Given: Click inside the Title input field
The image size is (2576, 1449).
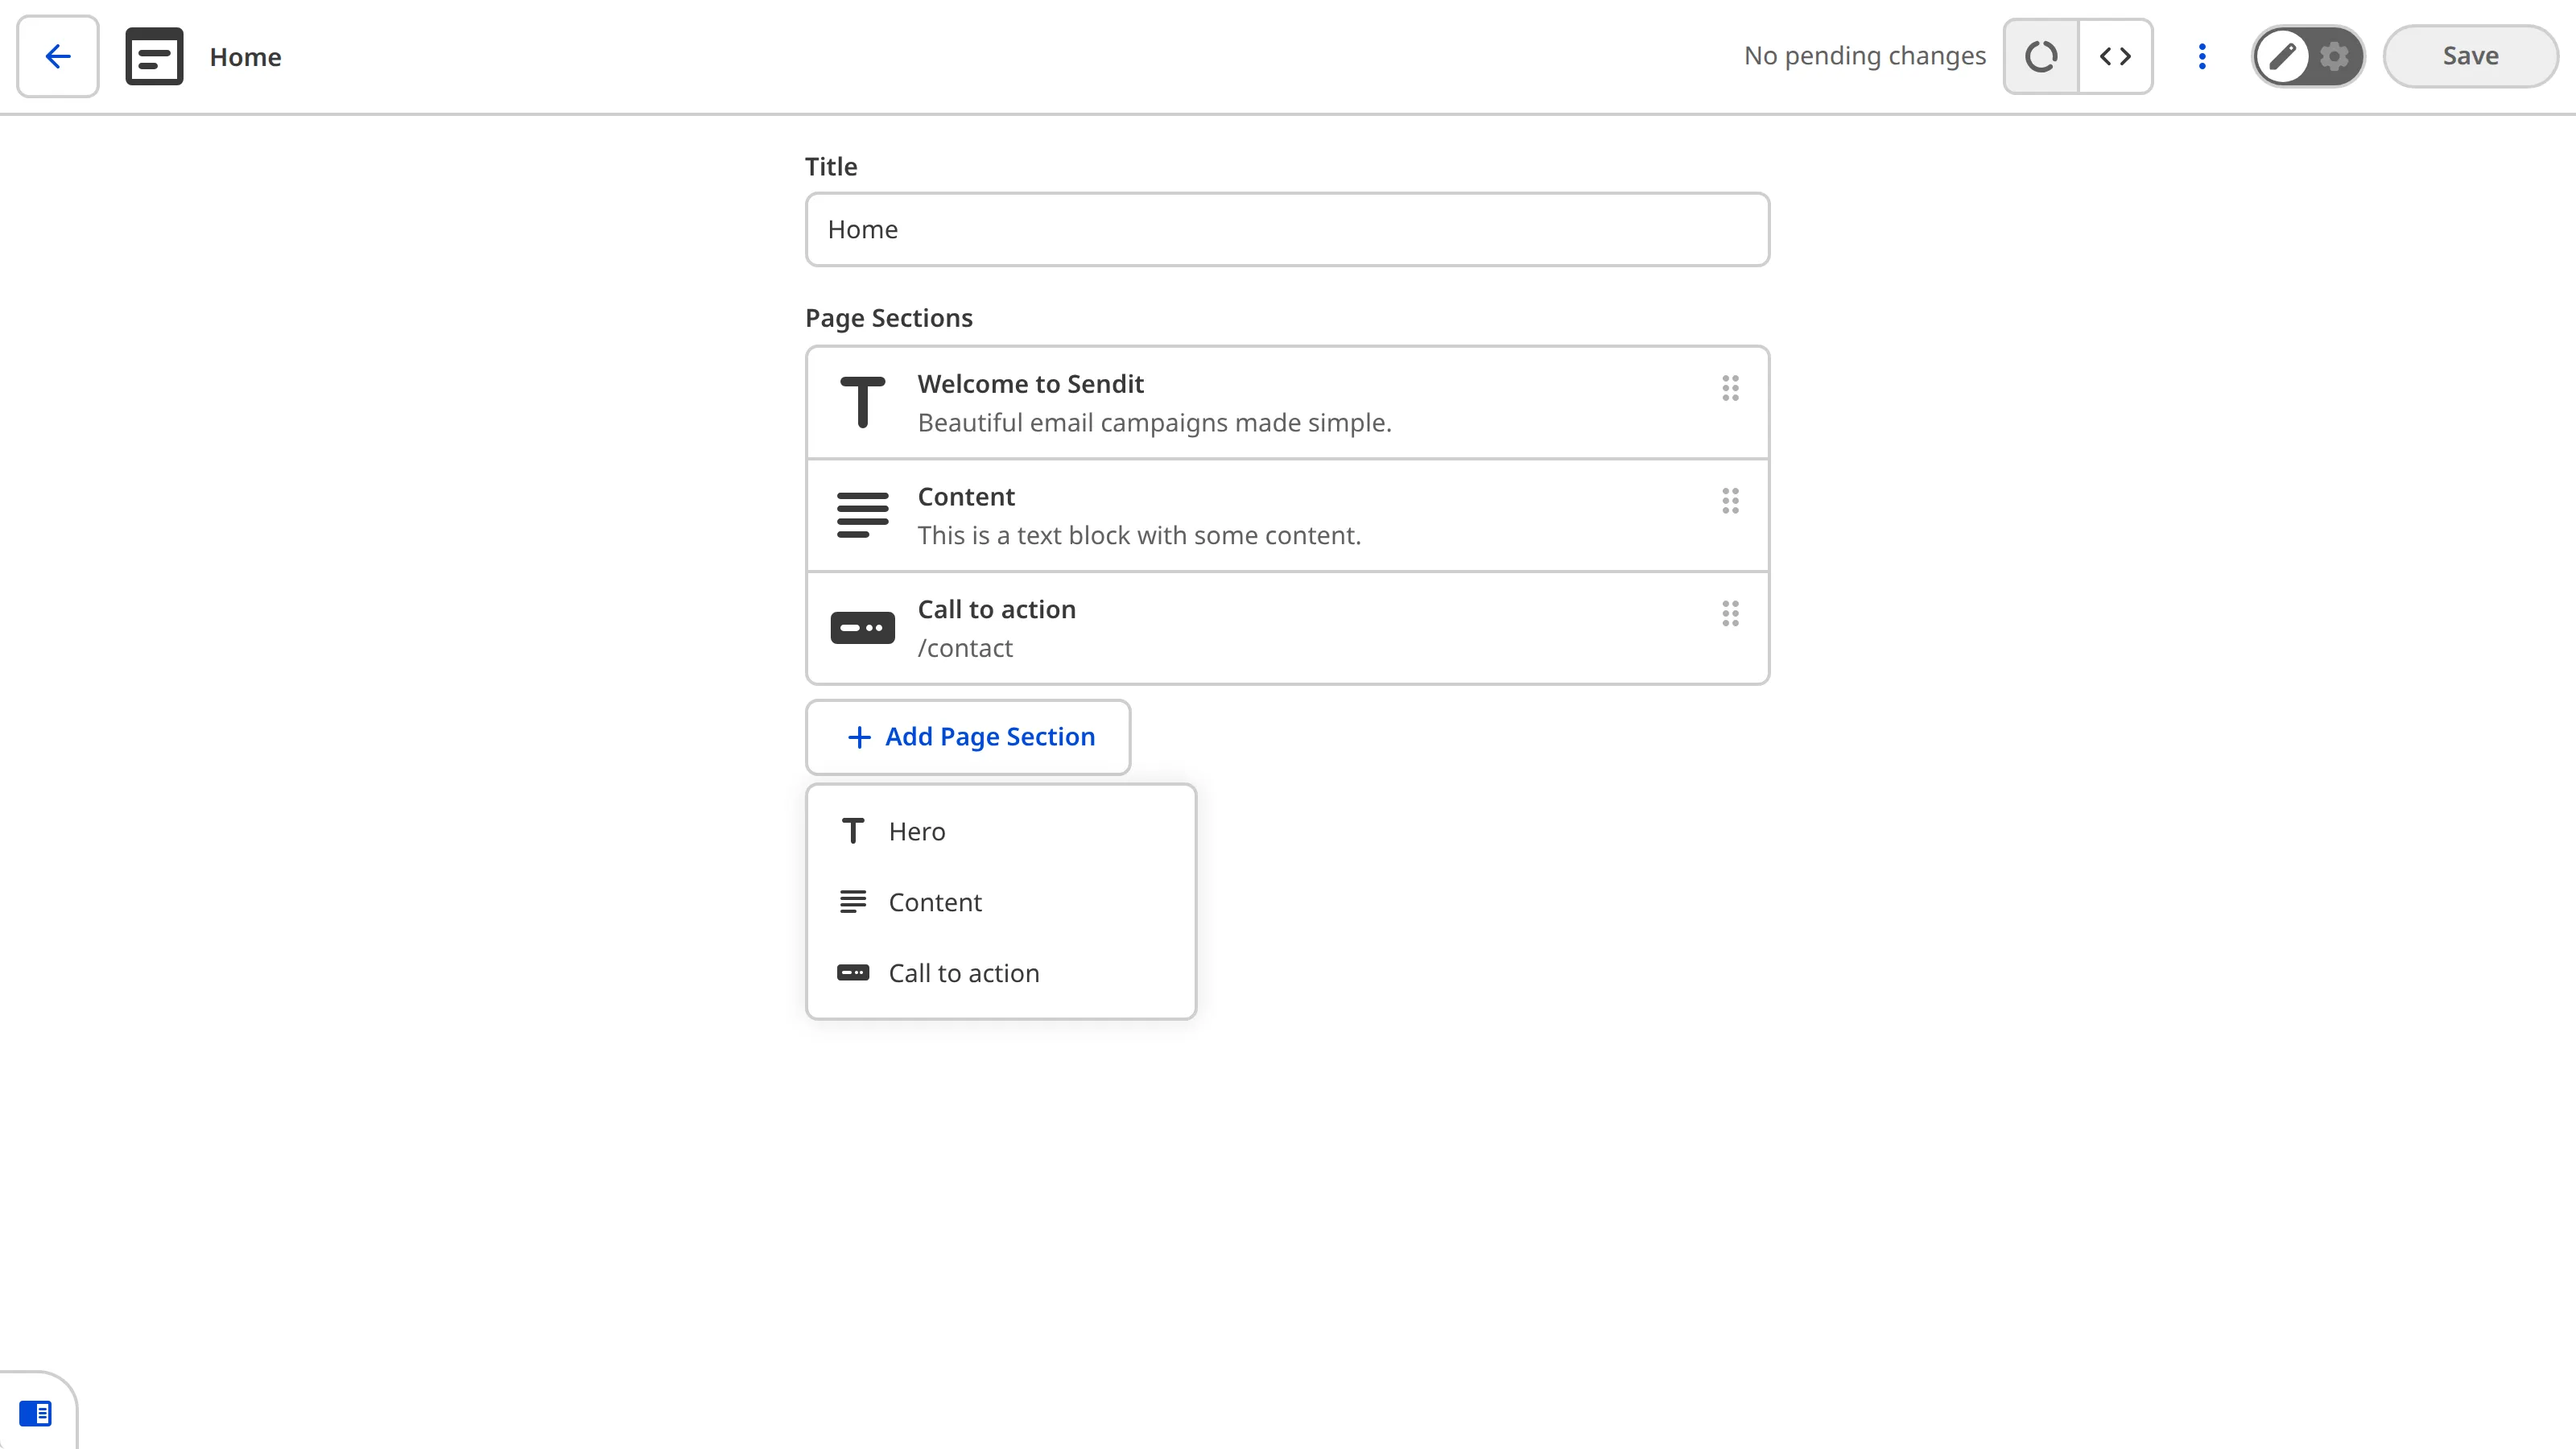Looking at the screenshot, I should tap(1287, 229).
